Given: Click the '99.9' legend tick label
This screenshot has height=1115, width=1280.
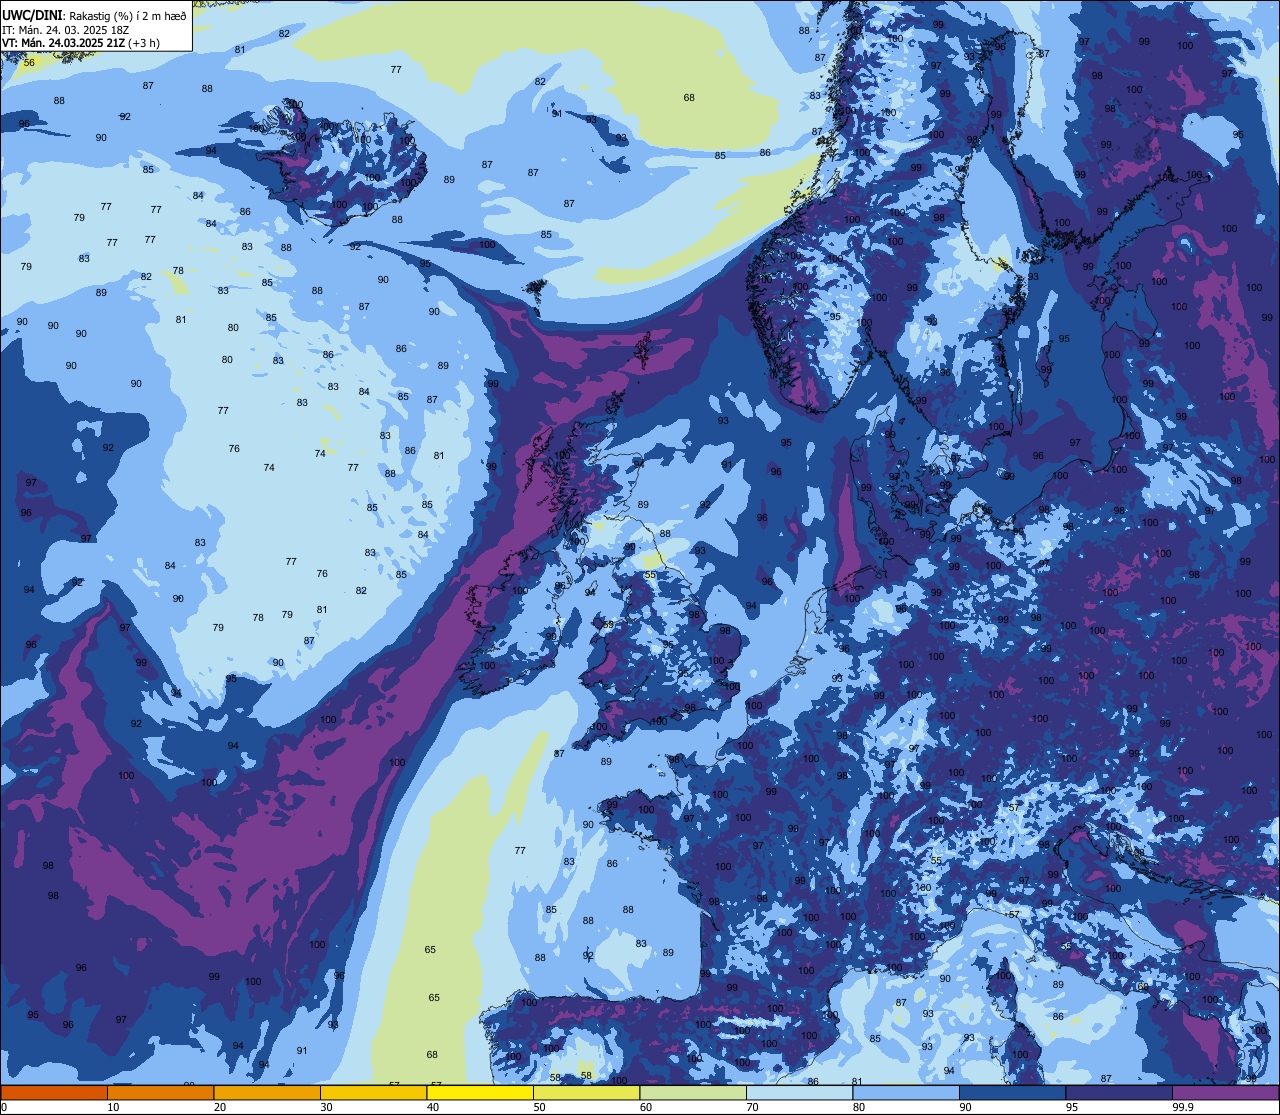Looking at the screenshot, I should pos(1183,1107).
